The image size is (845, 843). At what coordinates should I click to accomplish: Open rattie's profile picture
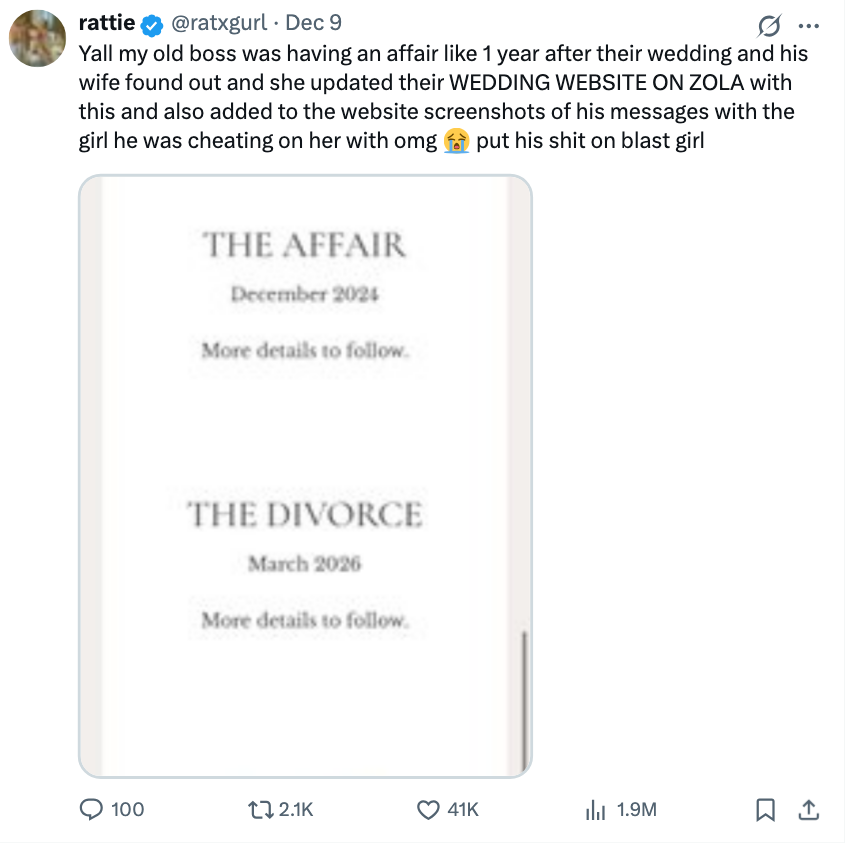37,37
